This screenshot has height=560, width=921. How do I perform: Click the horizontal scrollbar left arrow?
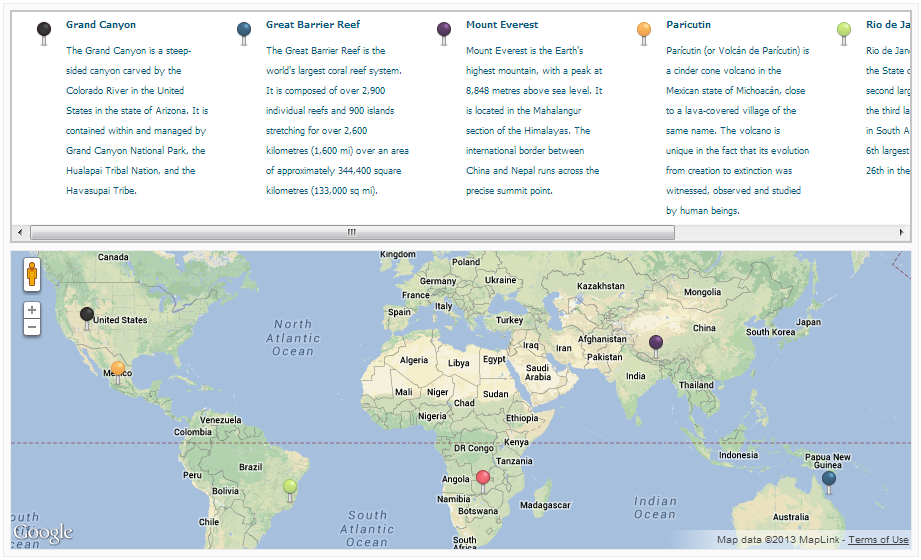click(x=20, y=232)
